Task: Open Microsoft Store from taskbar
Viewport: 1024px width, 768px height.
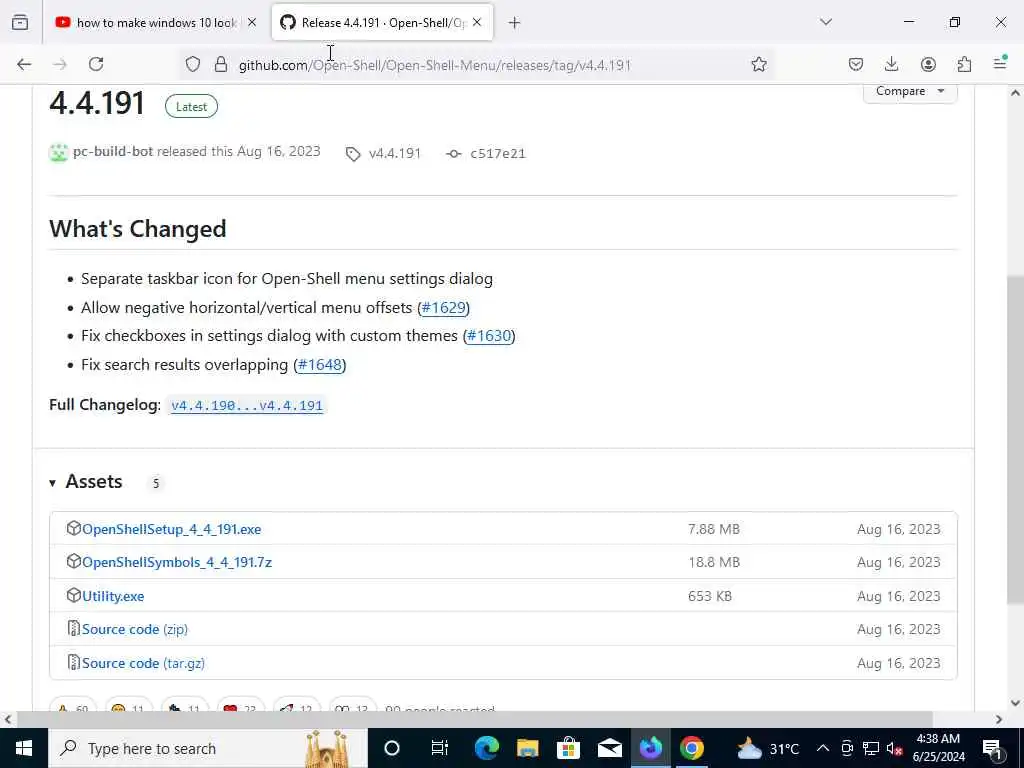Action: pyautogui.click(x=569, y=748)
